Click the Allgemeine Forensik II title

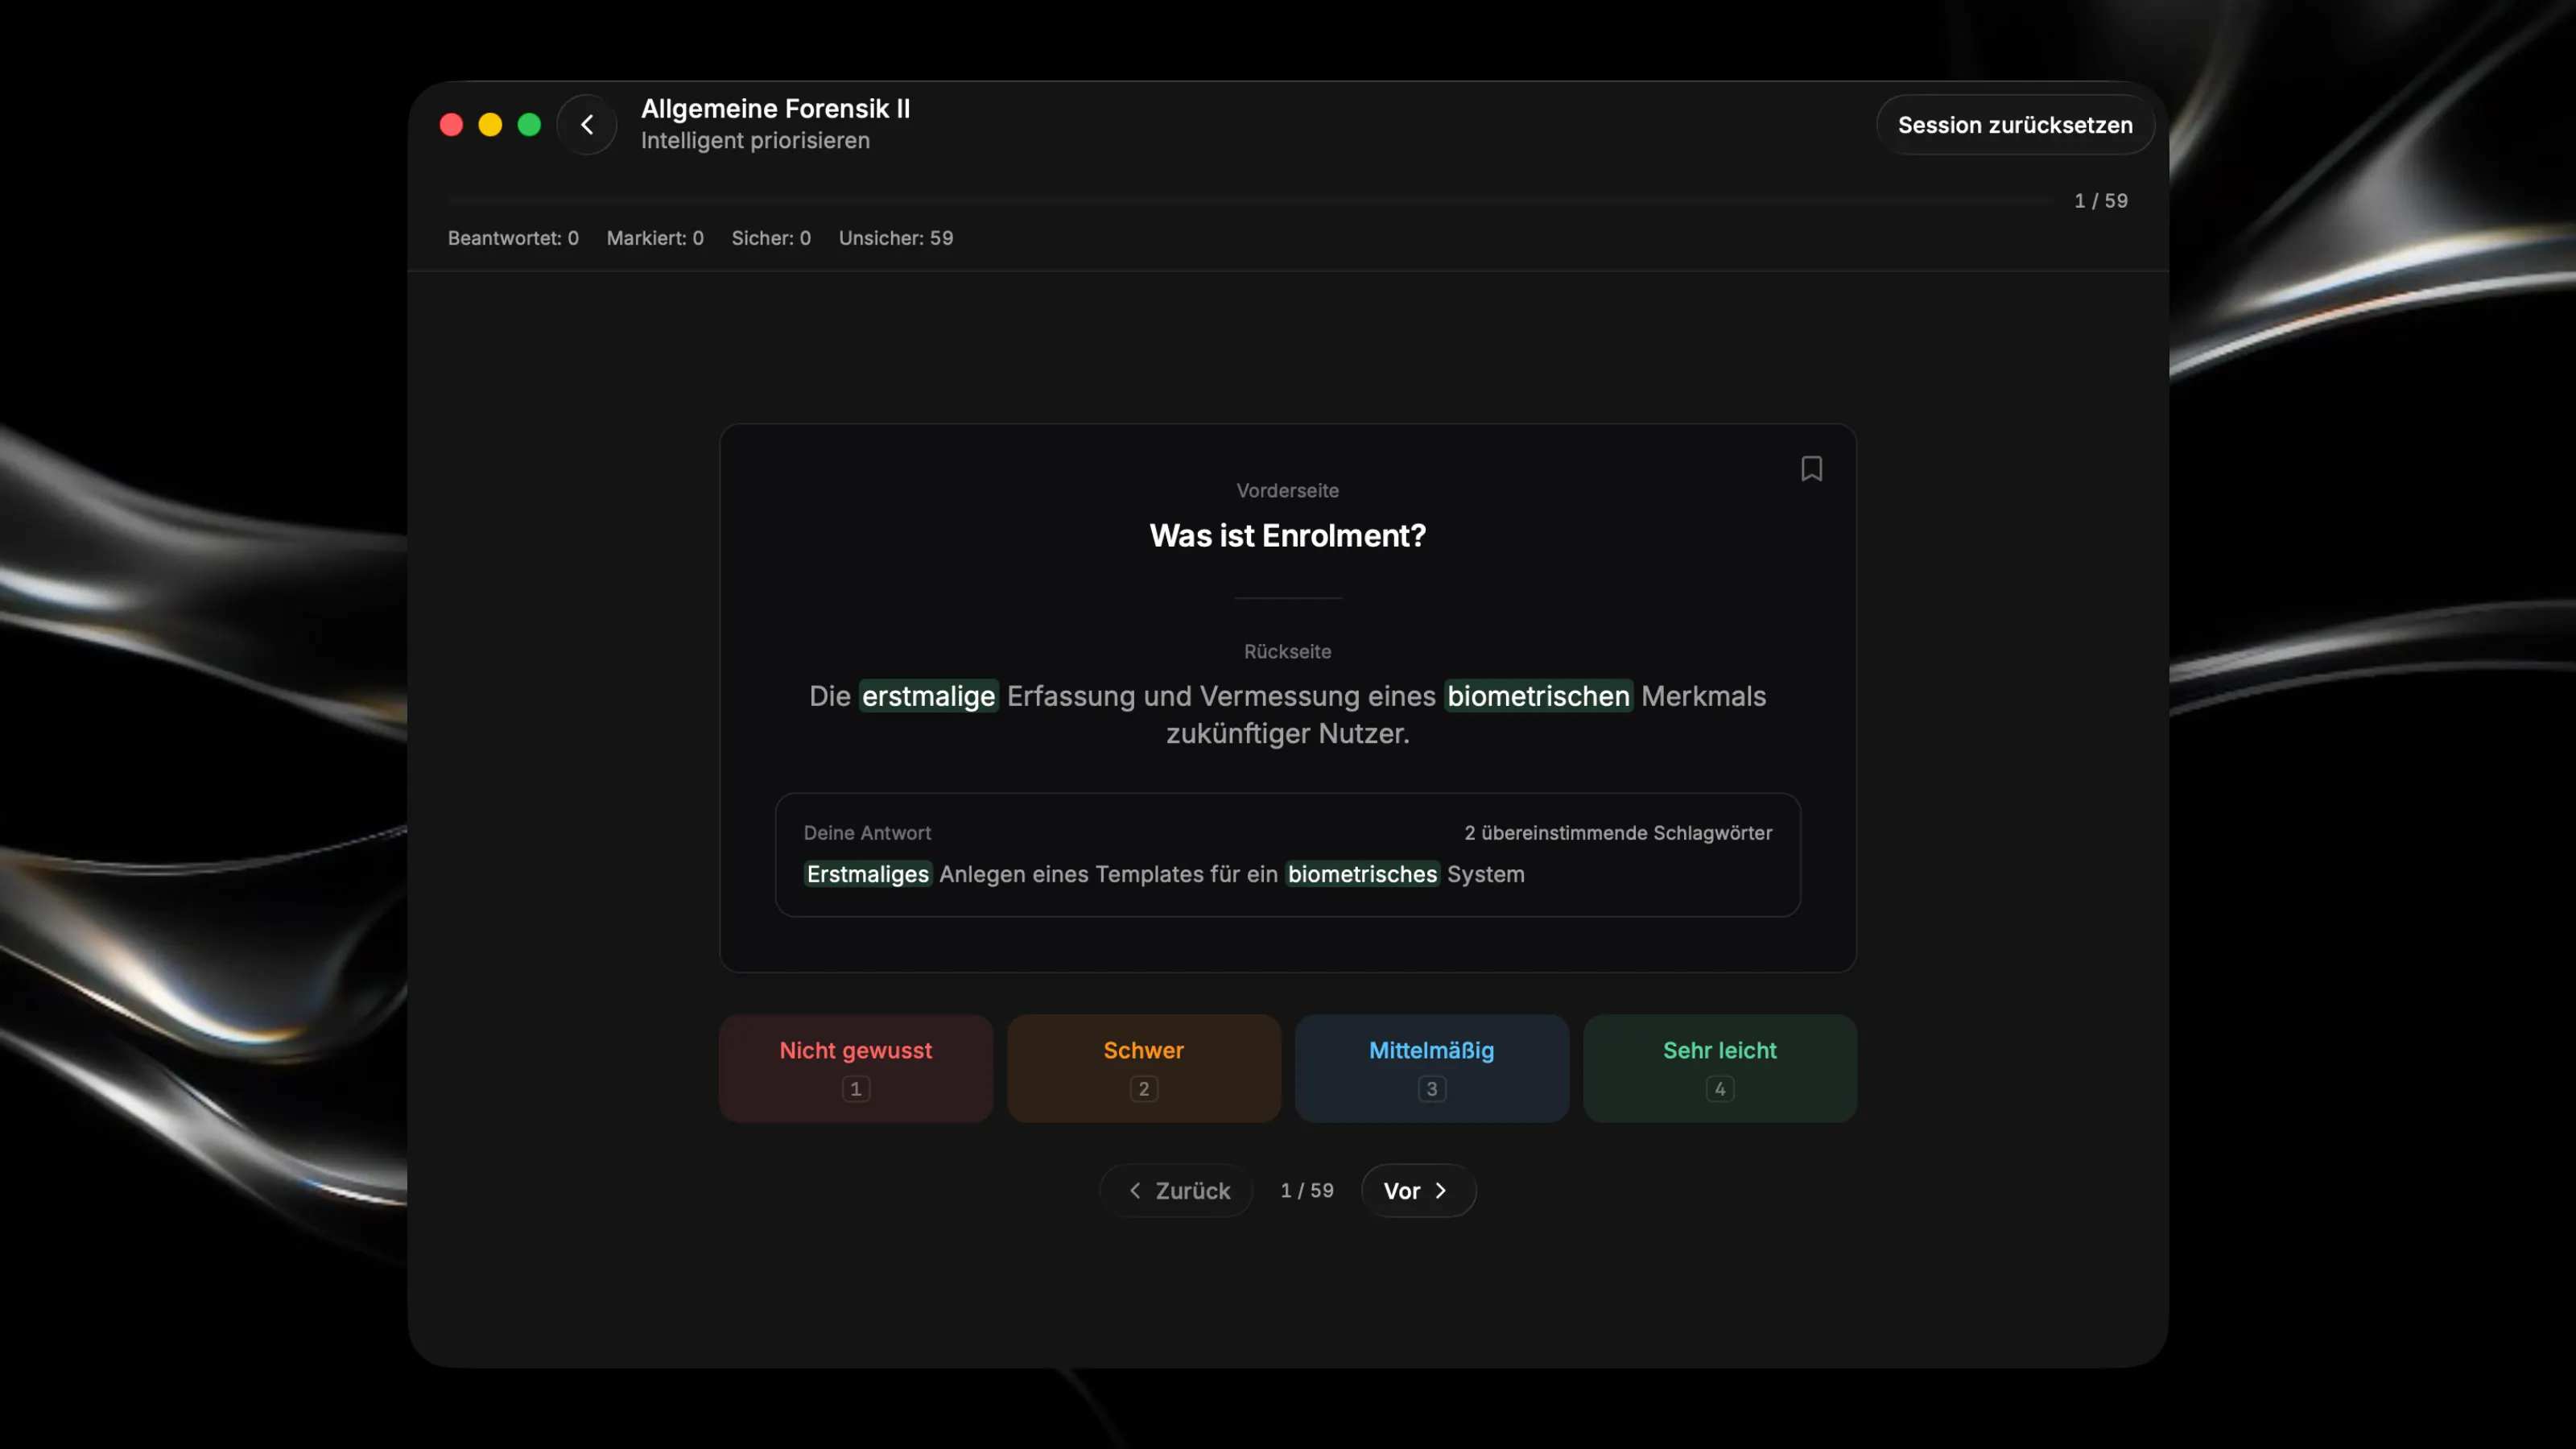click(775, 108)
